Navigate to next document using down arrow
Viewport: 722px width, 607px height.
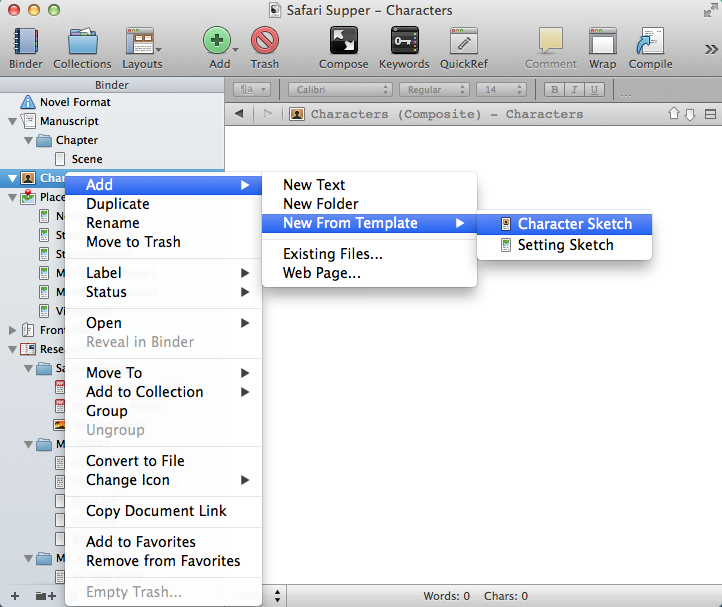click(x=690, y=114)
